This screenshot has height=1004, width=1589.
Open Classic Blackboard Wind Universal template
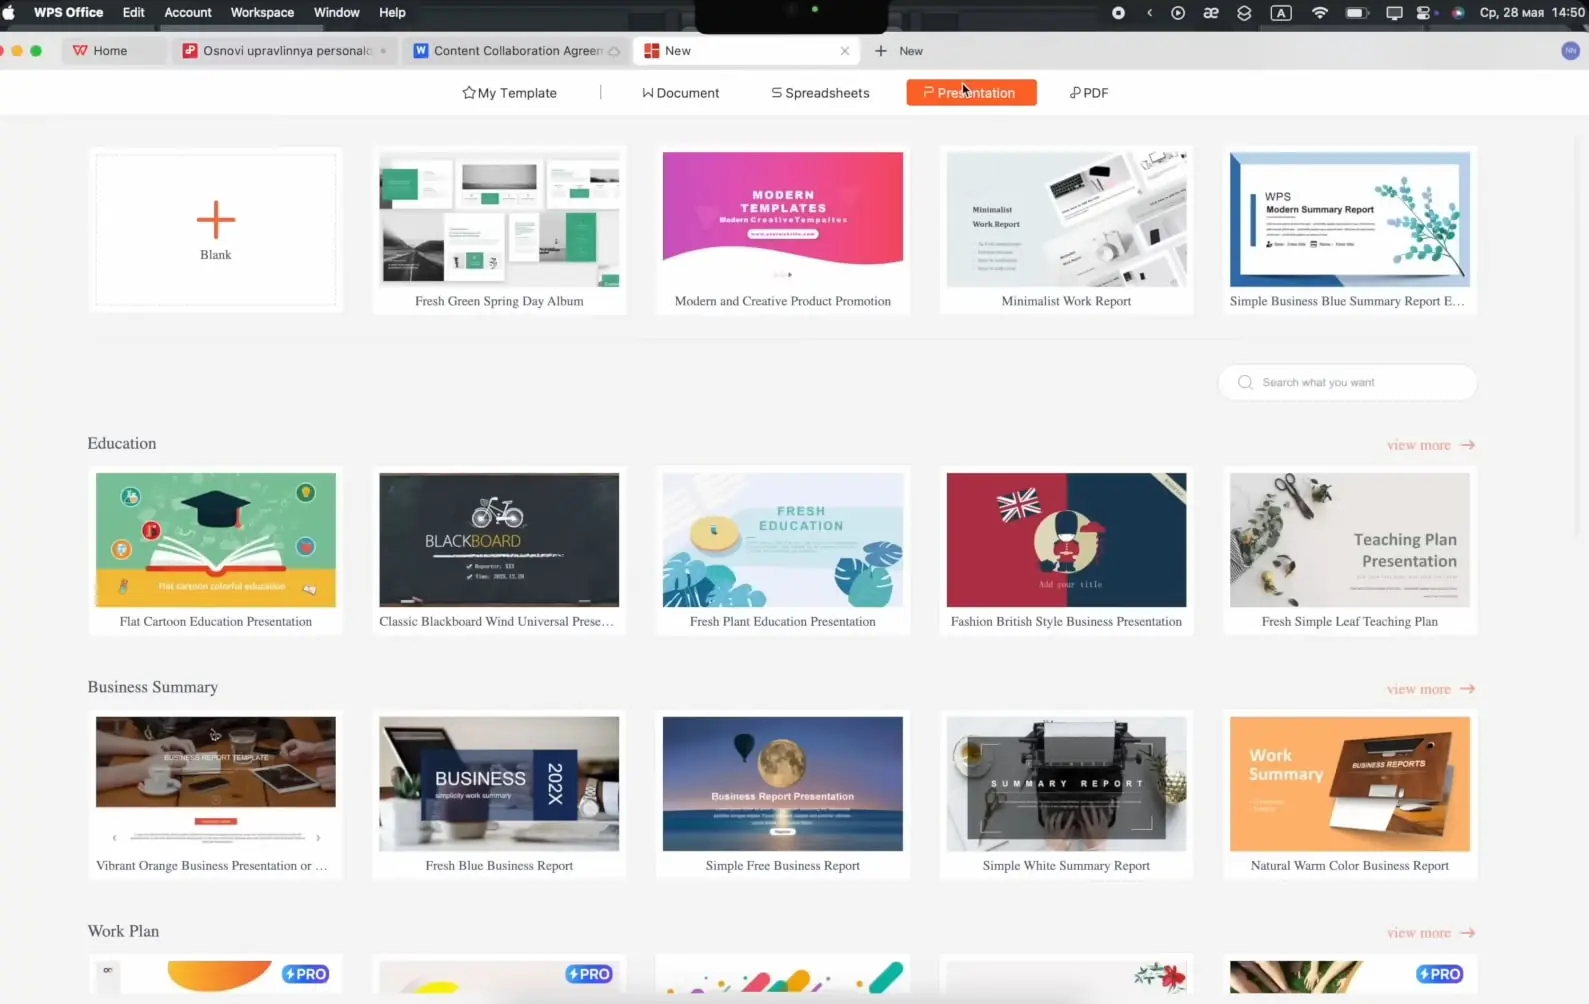[x=499, y=551]
